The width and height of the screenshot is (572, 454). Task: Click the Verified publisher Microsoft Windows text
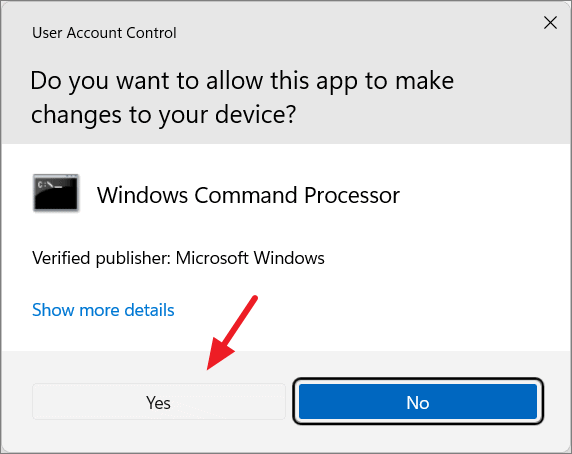pyautogui.click(x=178, y=258)
